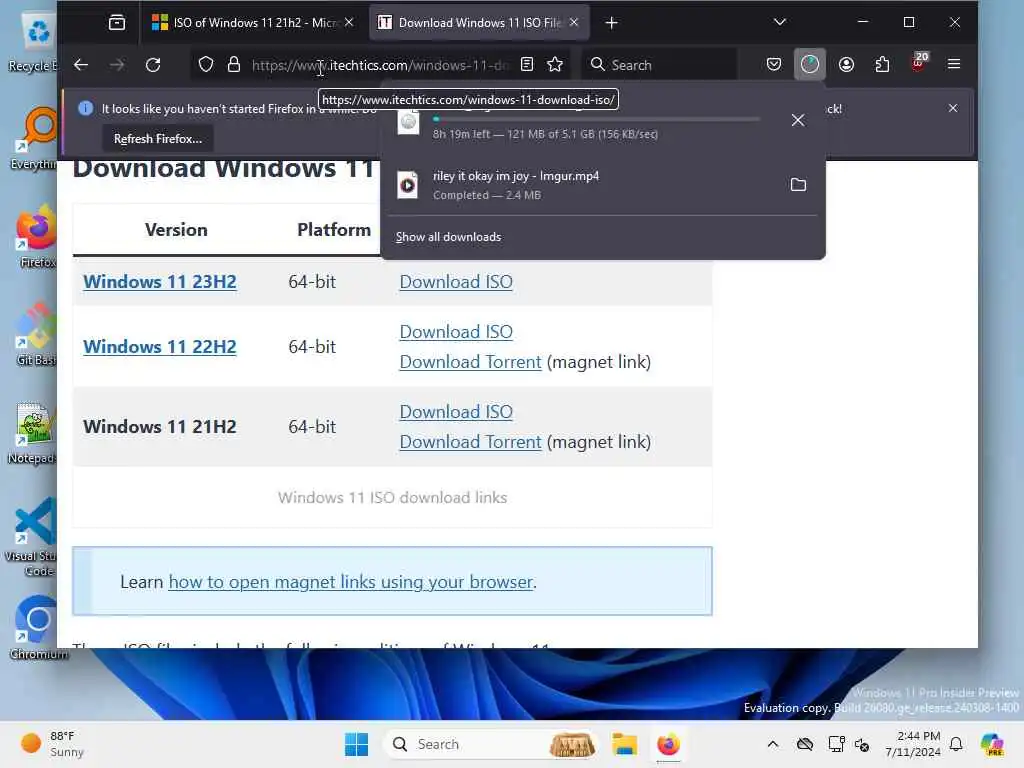The height and width of the screenshot is (768, 1024).
Task: Click the muted volume tray icon
Action: [x=862, y=744]
